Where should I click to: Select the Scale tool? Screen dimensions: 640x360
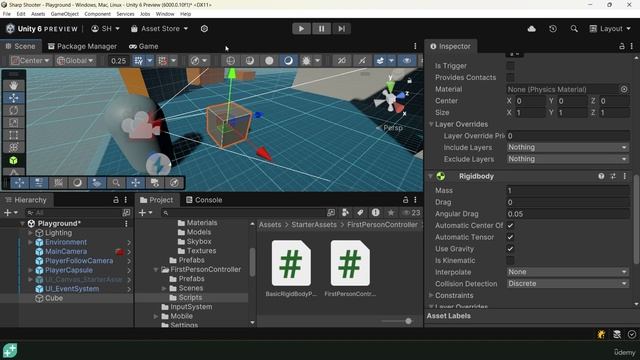click(x=13, y=122)
